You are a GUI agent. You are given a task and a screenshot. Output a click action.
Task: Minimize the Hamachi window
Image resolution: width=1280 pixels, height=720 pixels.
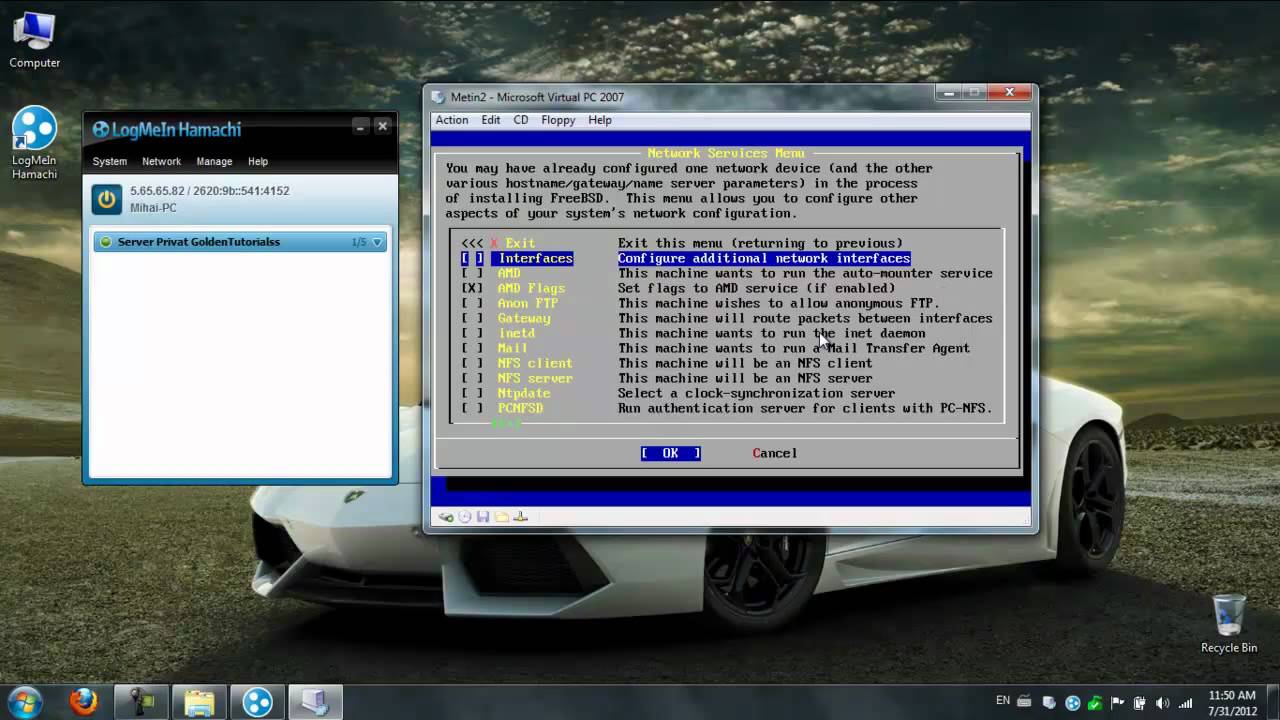point(360,127)
